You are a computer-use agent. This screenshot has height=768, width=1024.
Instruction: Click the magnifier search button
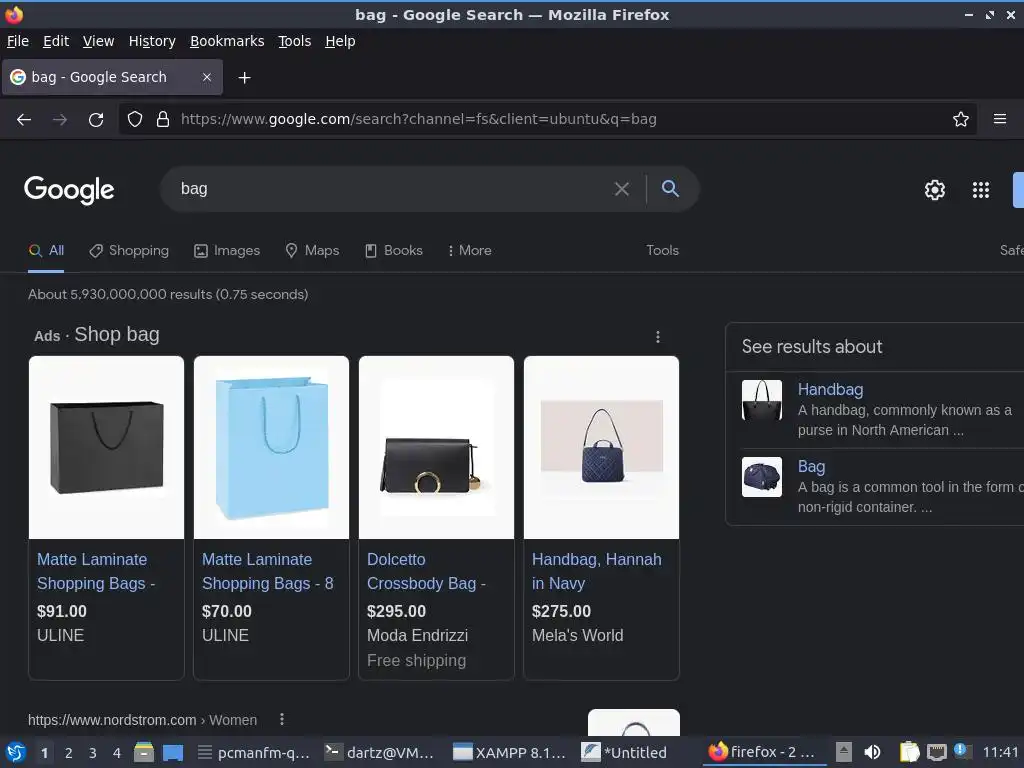[670, 189]
